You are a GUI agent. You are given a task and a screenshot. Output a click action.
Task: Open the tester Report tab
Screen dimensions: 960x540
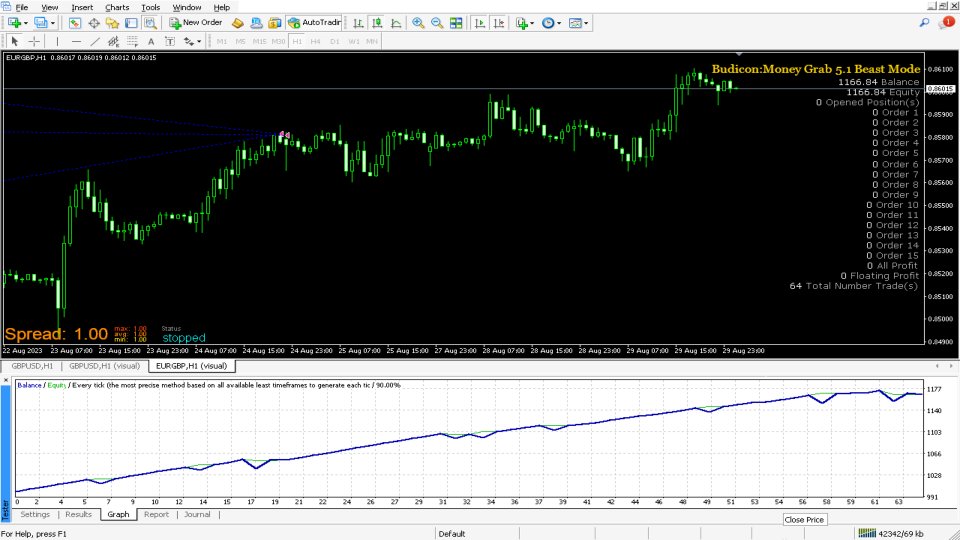point(156,514)
